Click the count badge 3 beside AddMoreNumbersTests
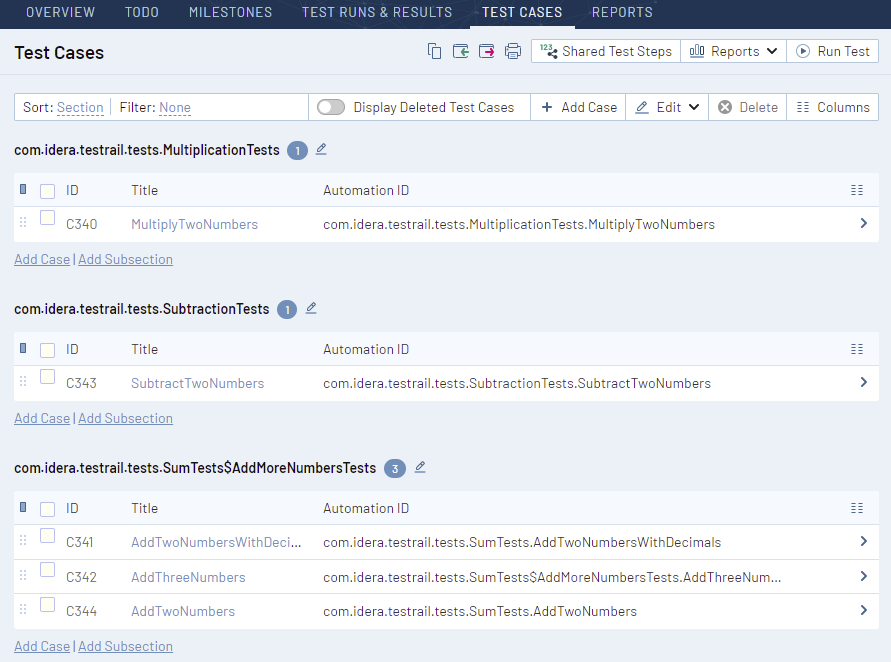This screenshot has height=662, width=891. coord(395,469)
